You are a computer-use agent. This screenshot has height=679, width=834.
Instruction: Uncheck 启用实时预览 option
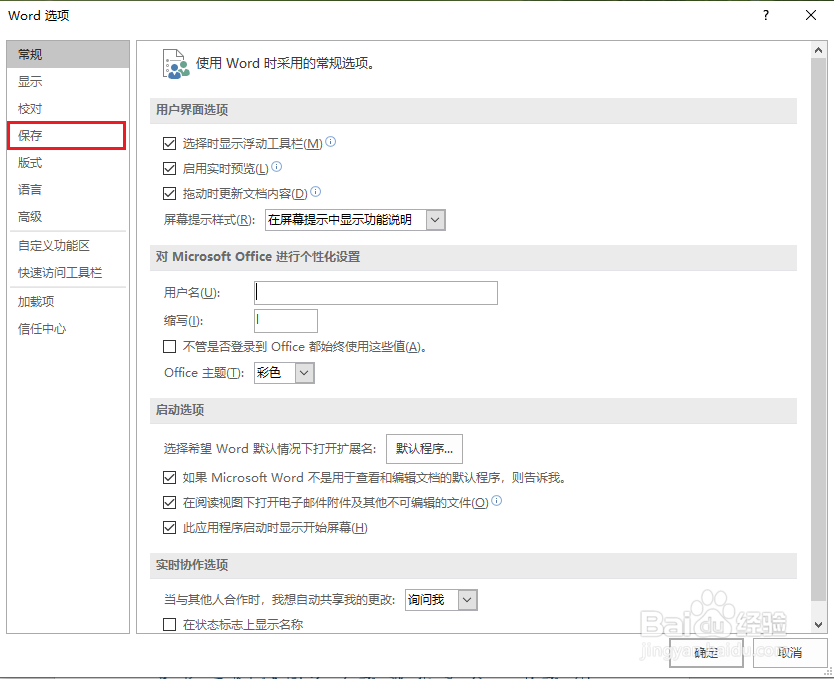170,168
